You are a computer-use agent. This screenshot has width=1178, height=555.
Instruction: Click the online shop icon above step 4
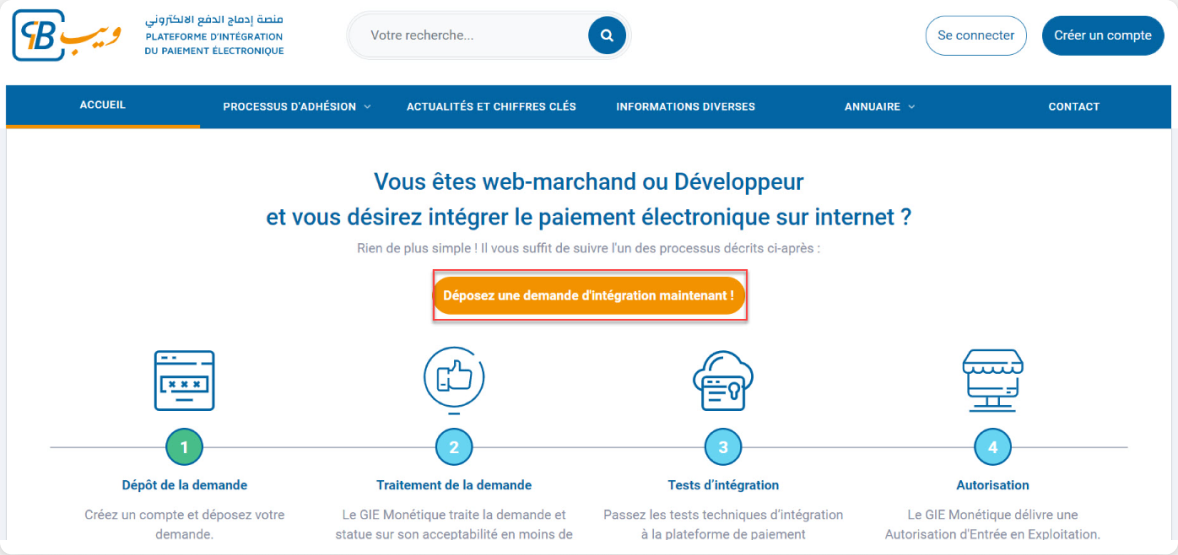point(992,380)
